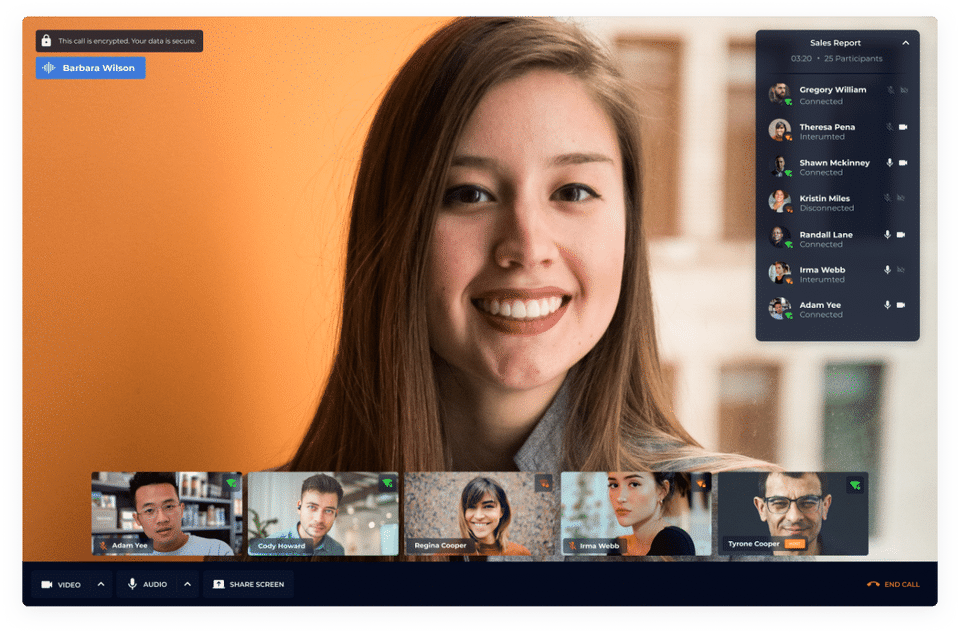Click connection signal icon on Cody Howard thumbnail
The width and height of the screenshot is (960, 634).
tap(387, 483)
